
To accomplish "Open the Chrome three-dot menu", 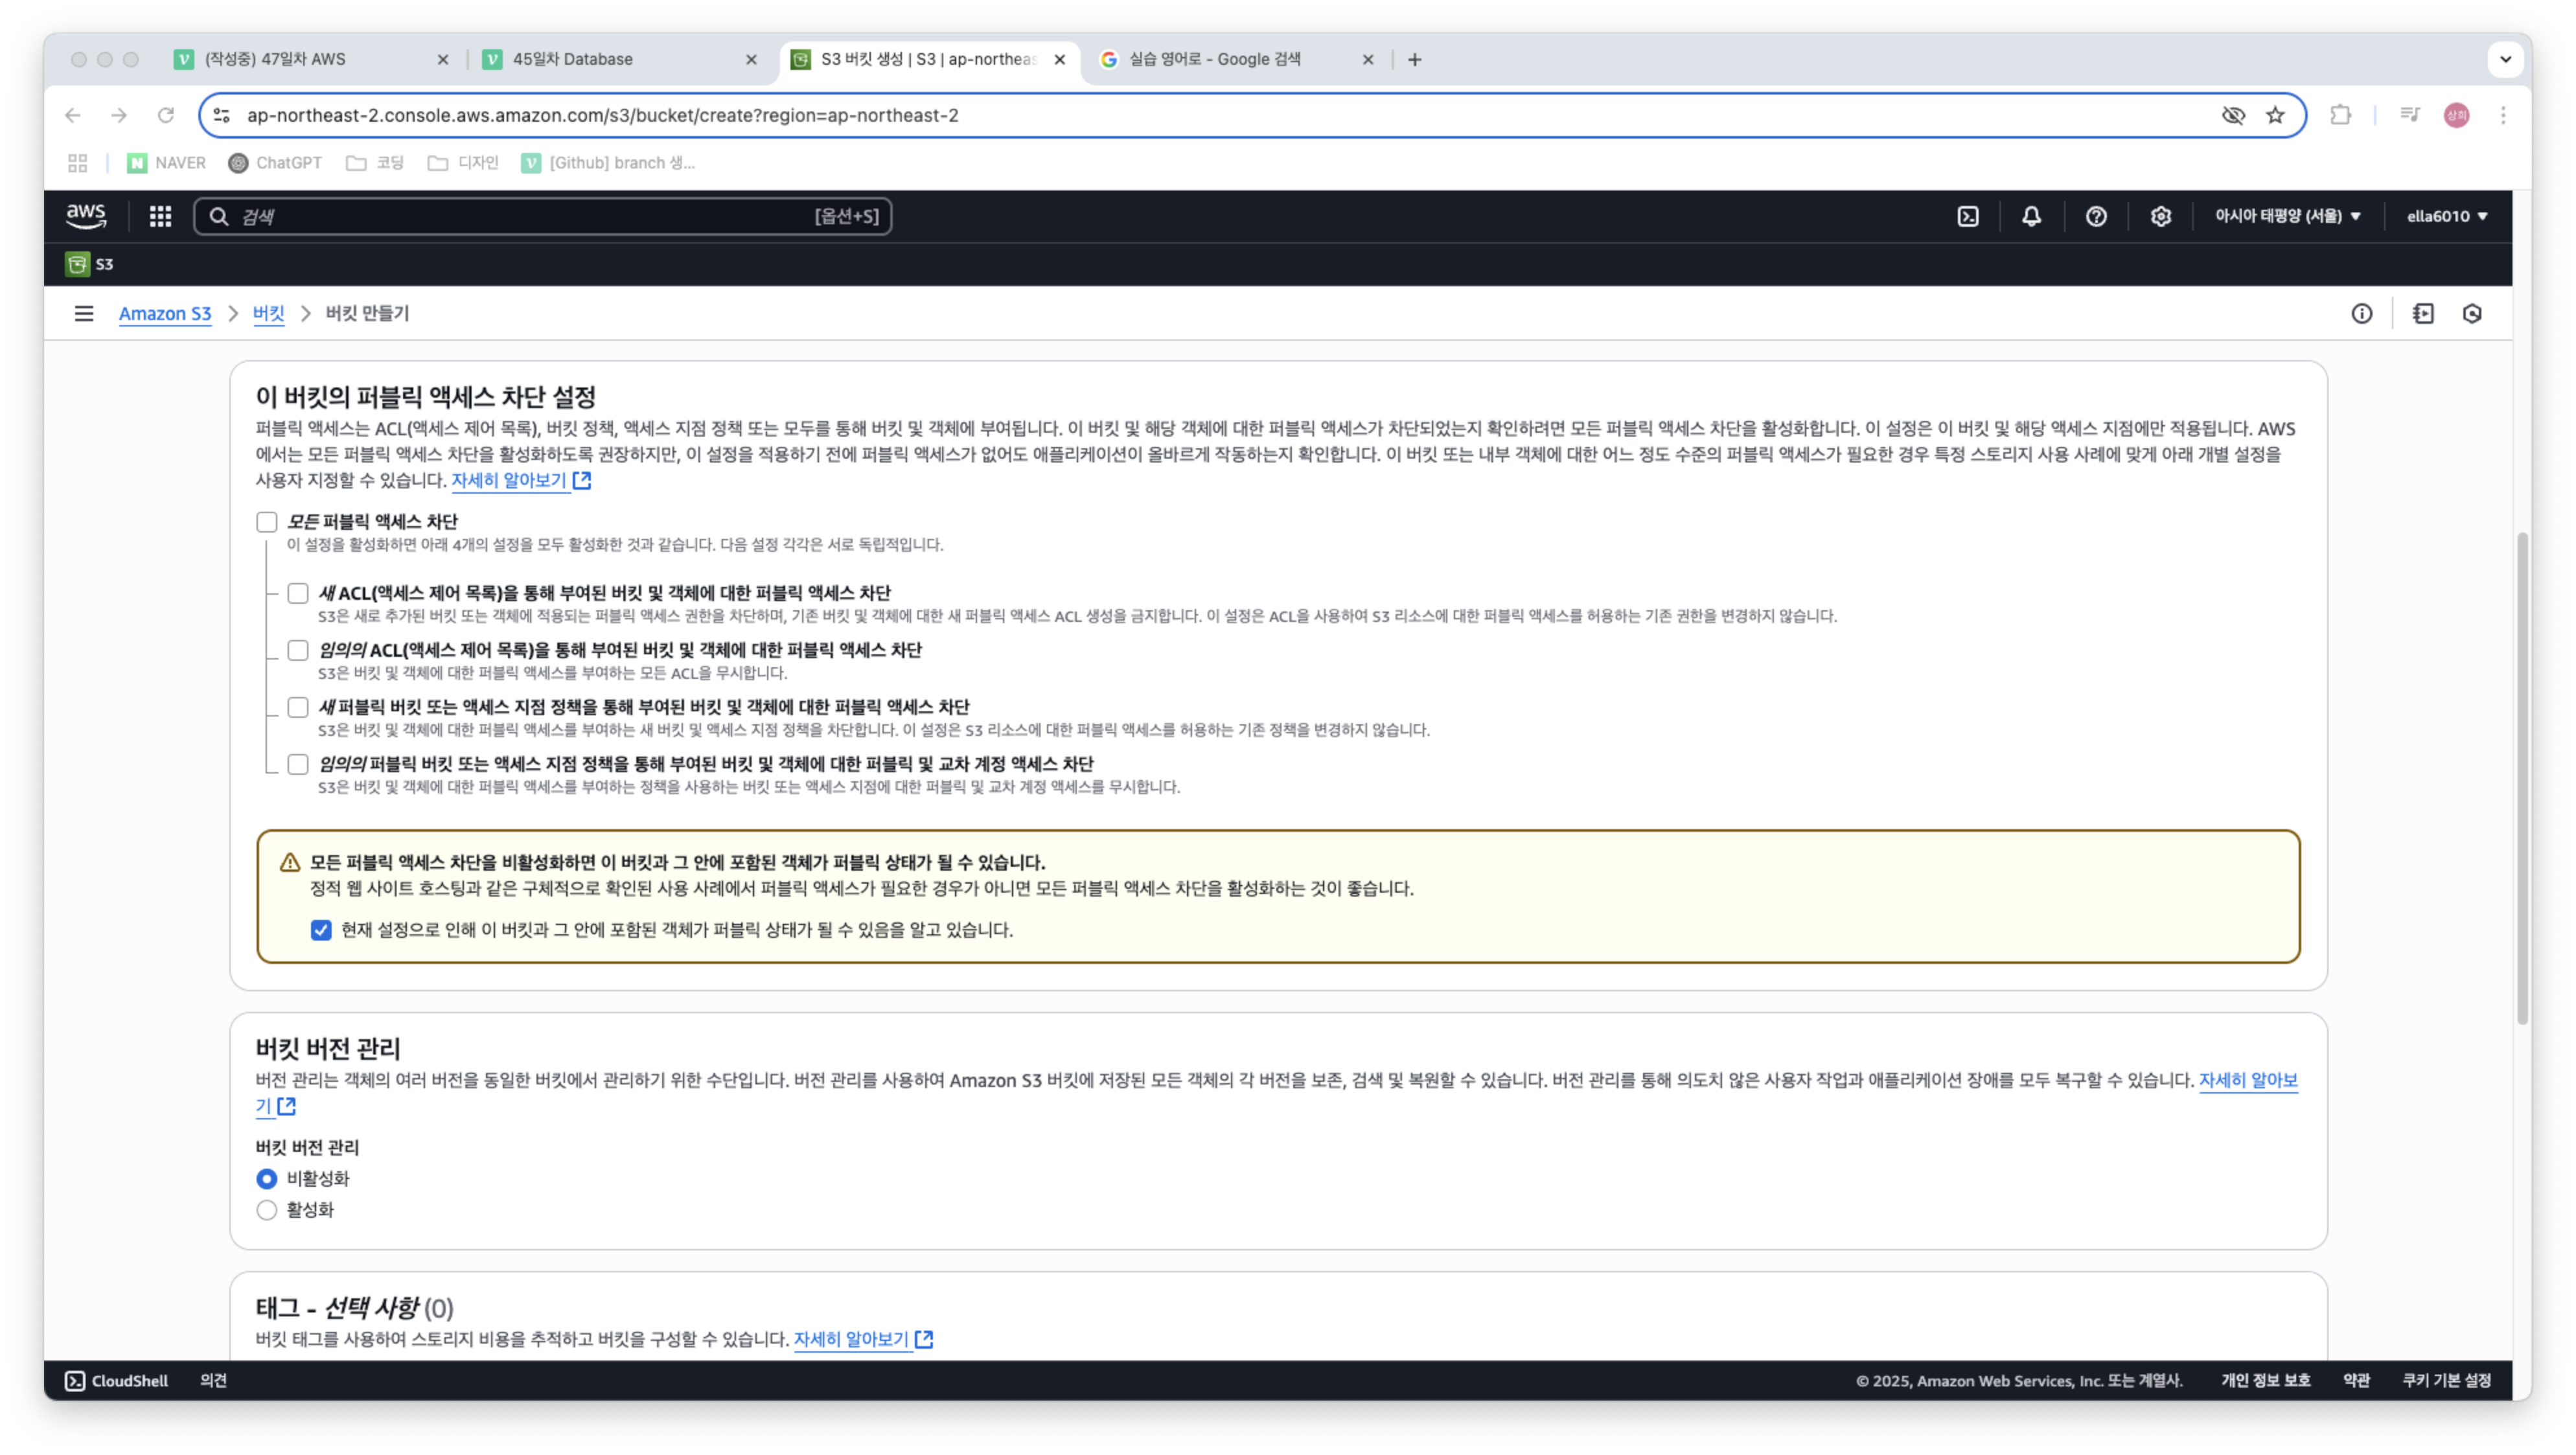I will [2503, 115].
